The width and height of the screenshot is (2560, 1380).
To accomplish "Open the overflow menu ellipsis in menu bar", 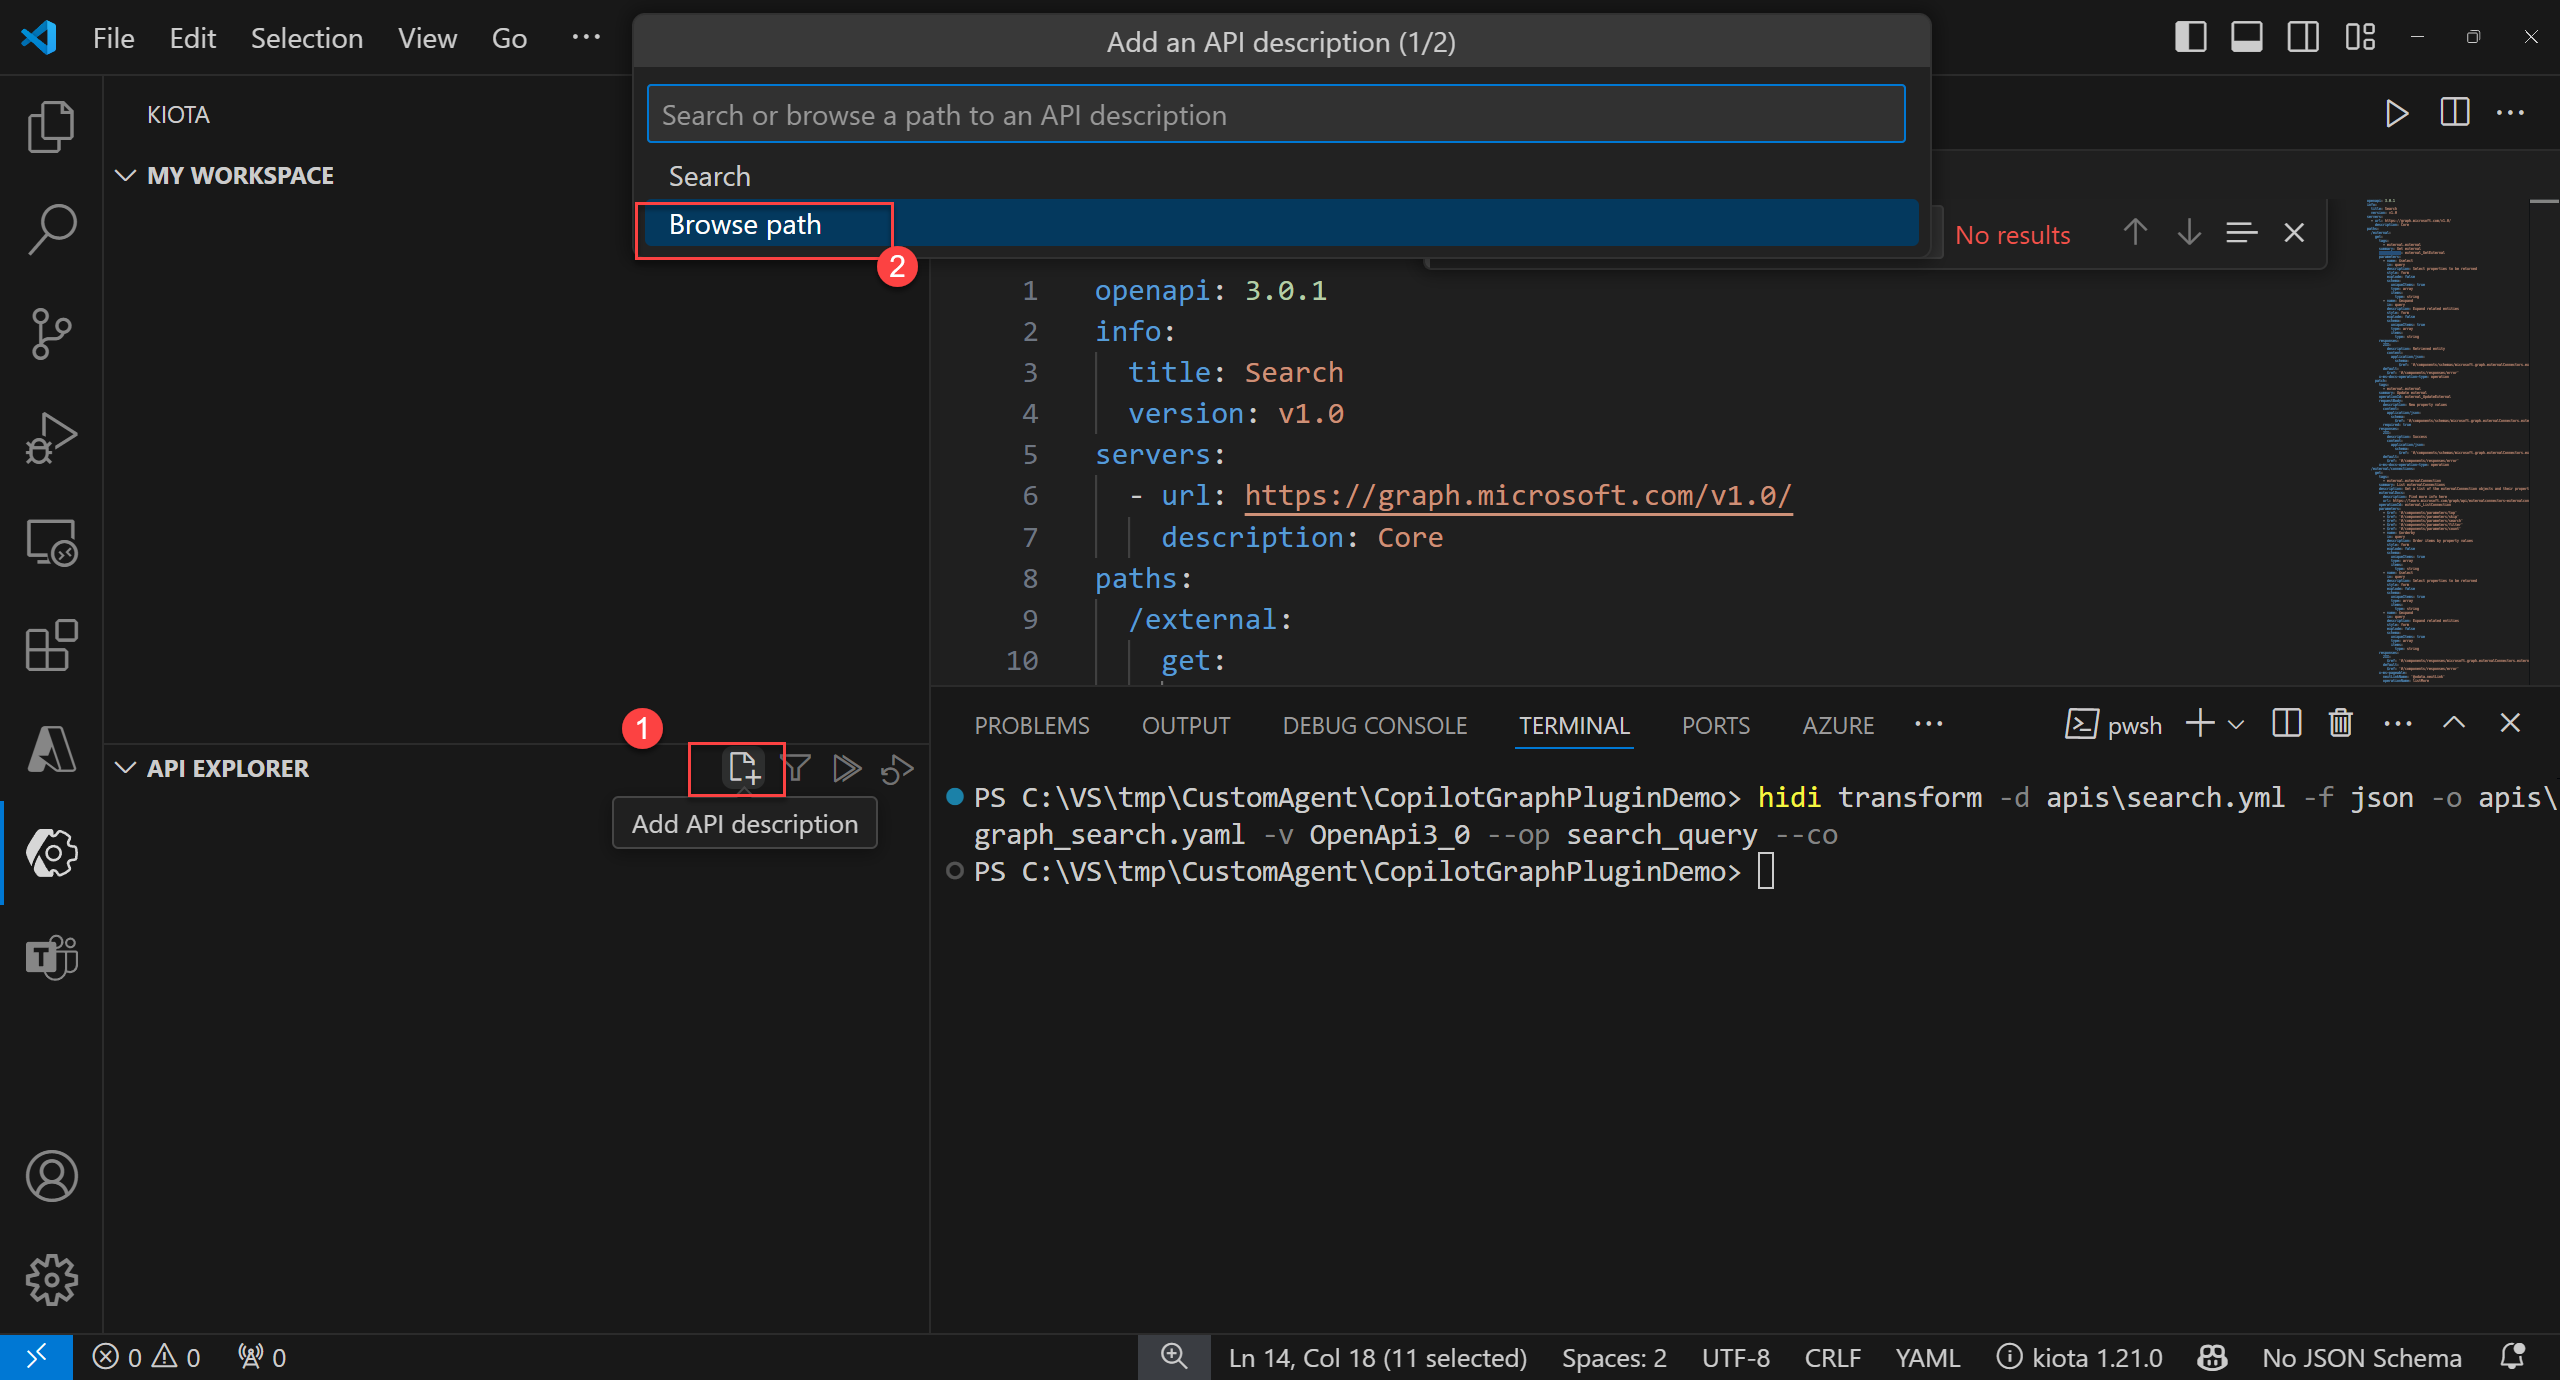I will [586, 38].
